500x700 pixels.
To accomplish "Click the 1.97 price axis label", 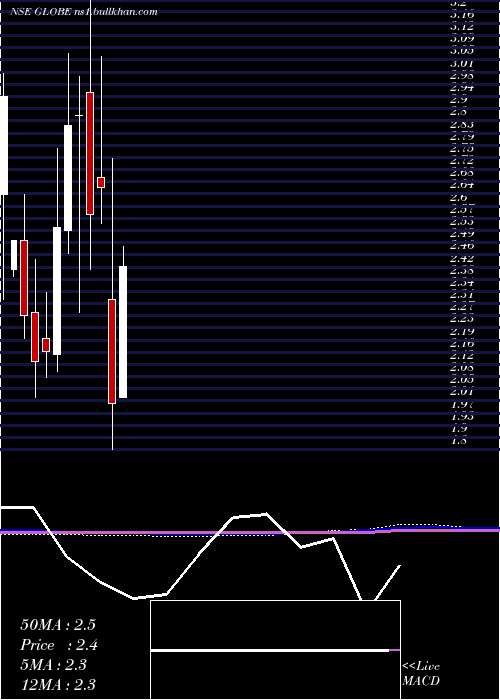I will point(461,404).
